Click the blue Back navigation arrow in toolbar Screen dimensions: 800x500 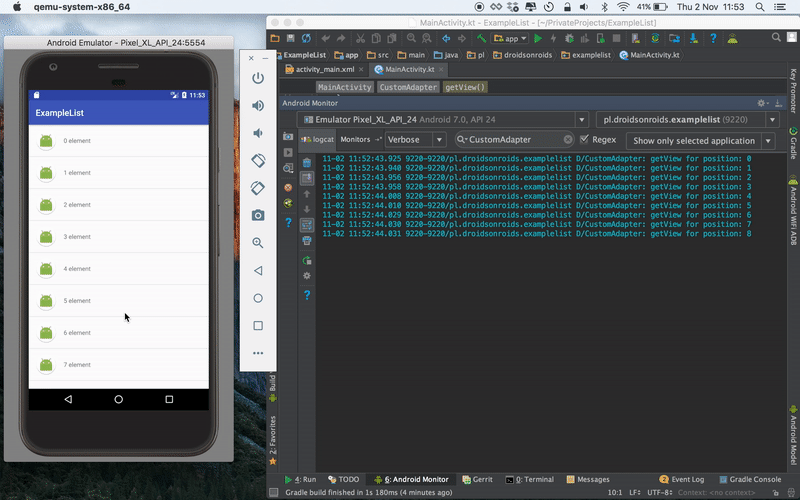pos(446,38)
